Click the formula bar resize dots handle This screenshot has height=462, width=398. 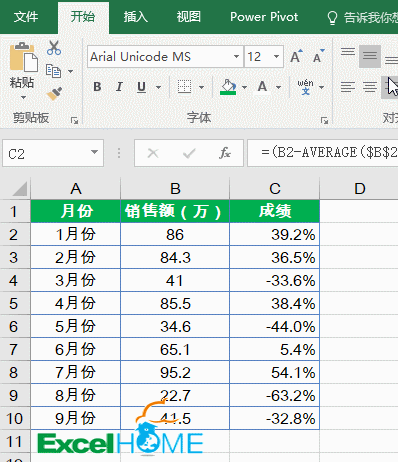(119, 153)
